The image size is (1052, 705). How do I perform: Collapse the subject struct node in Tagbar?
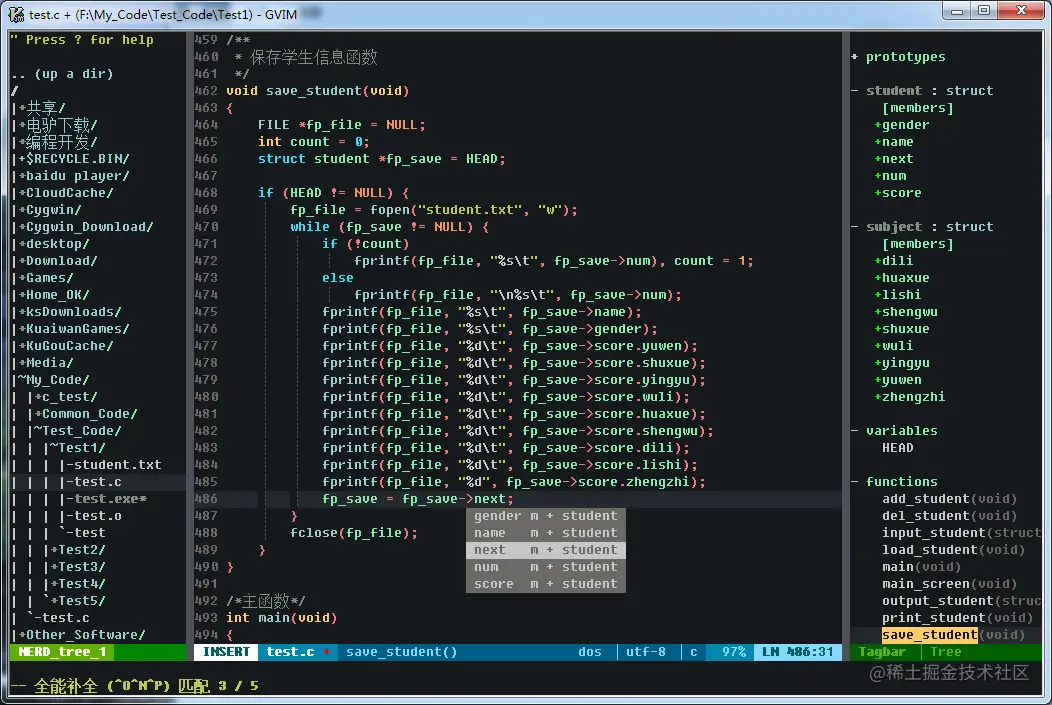(x=855, y=227)
